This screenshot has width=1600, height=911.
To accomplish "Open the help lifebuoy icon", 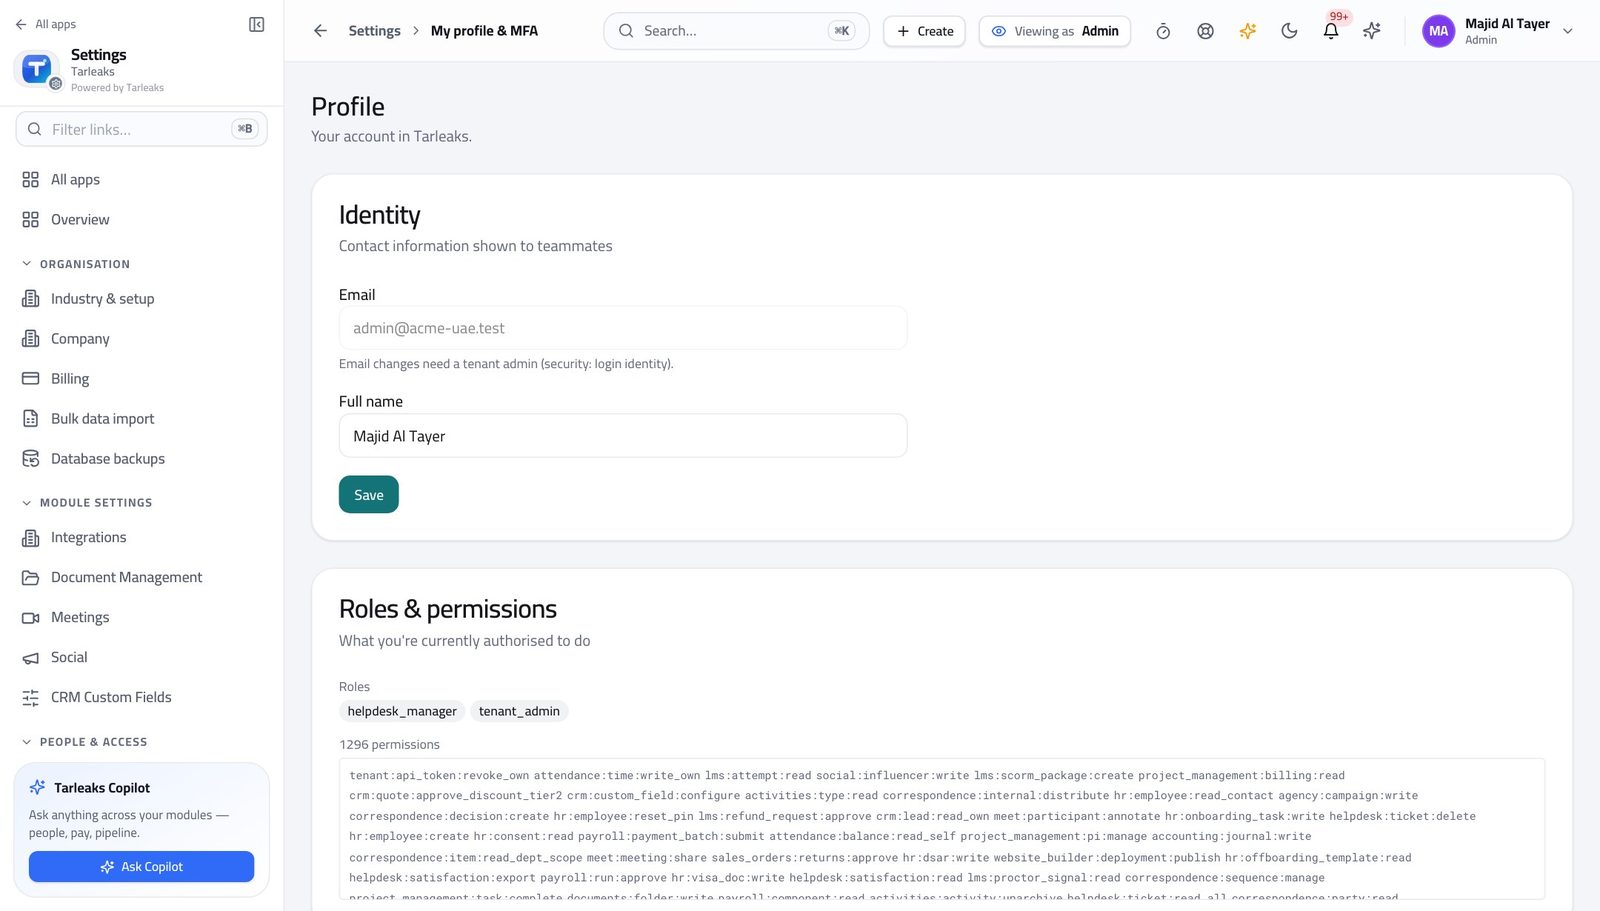I will 1205,31.
